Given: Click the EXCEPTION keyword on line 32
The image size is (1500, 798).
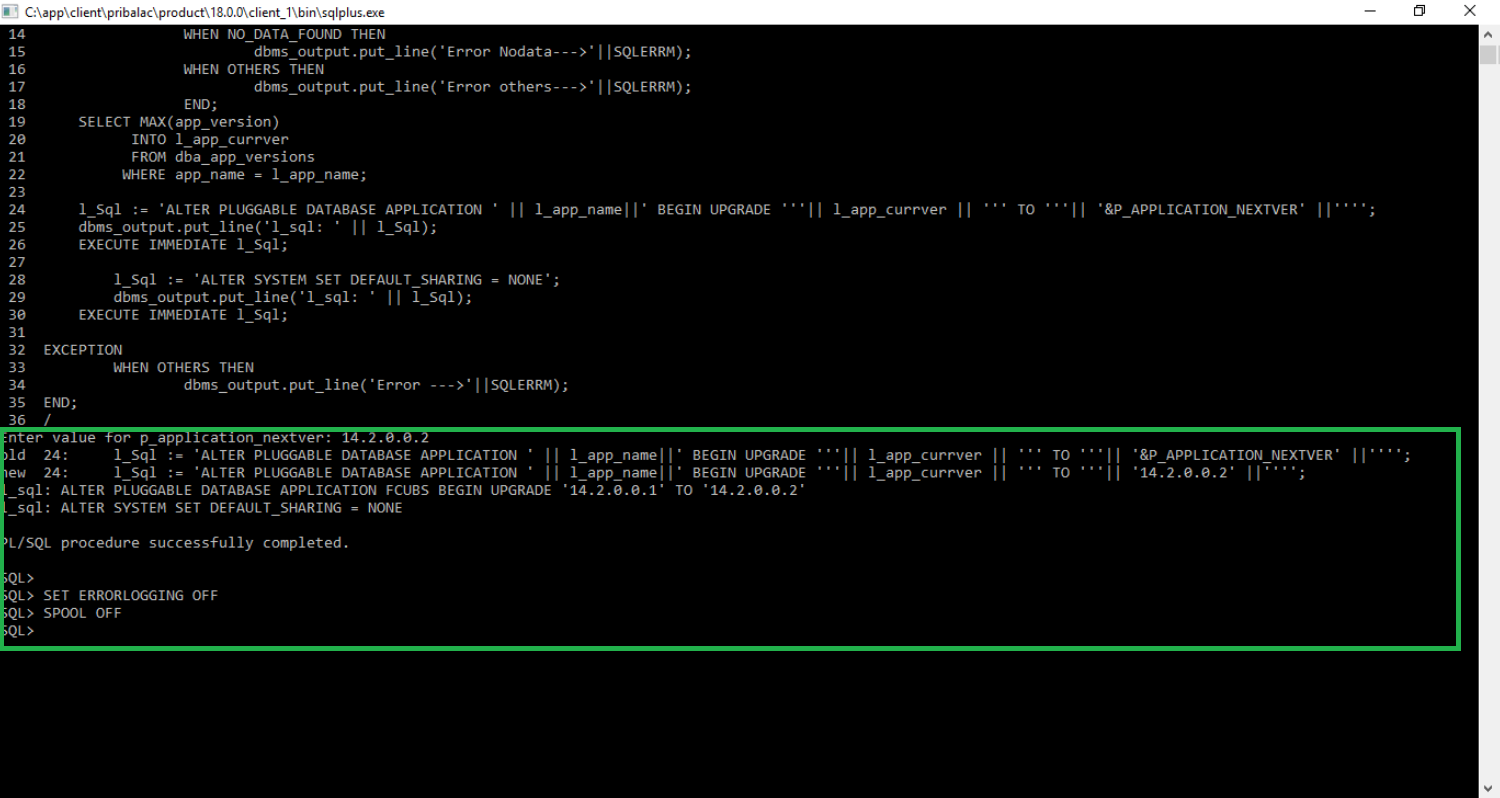Looking at the screenshot, I should (82, 349).
